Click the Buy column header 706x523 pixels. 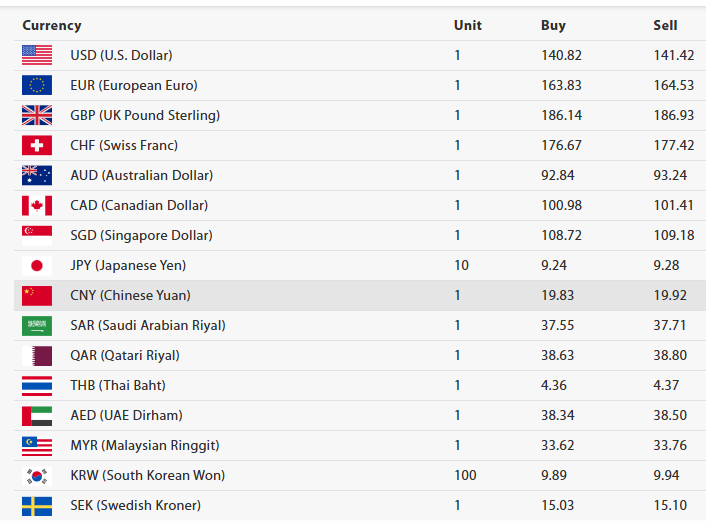[553, 25]
